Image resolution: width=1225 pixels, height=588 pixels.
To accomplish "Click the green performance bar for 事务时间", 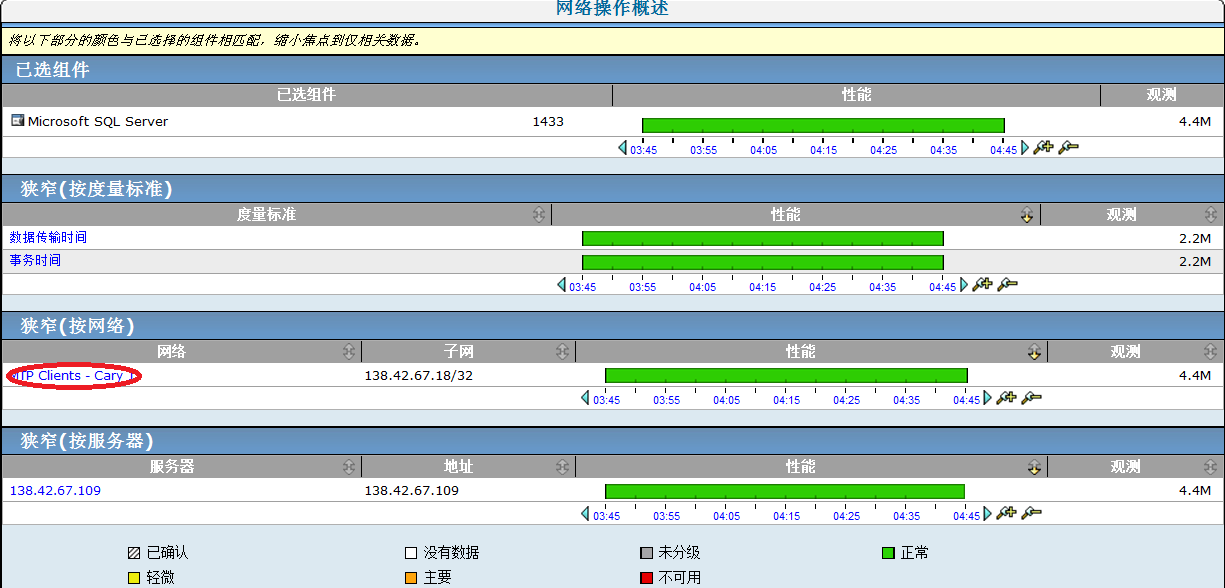I will [762, 261].
